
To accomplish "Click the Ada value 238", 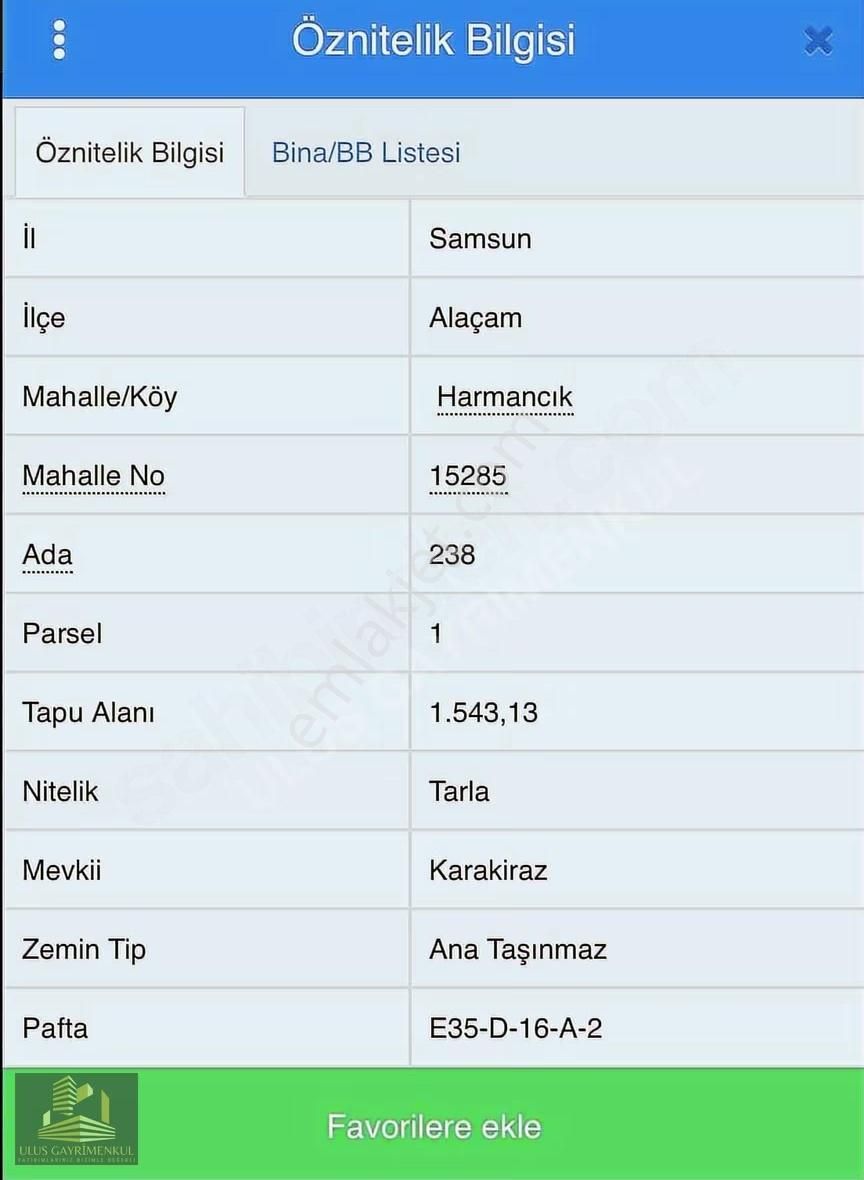I will [x=452, y=555].
